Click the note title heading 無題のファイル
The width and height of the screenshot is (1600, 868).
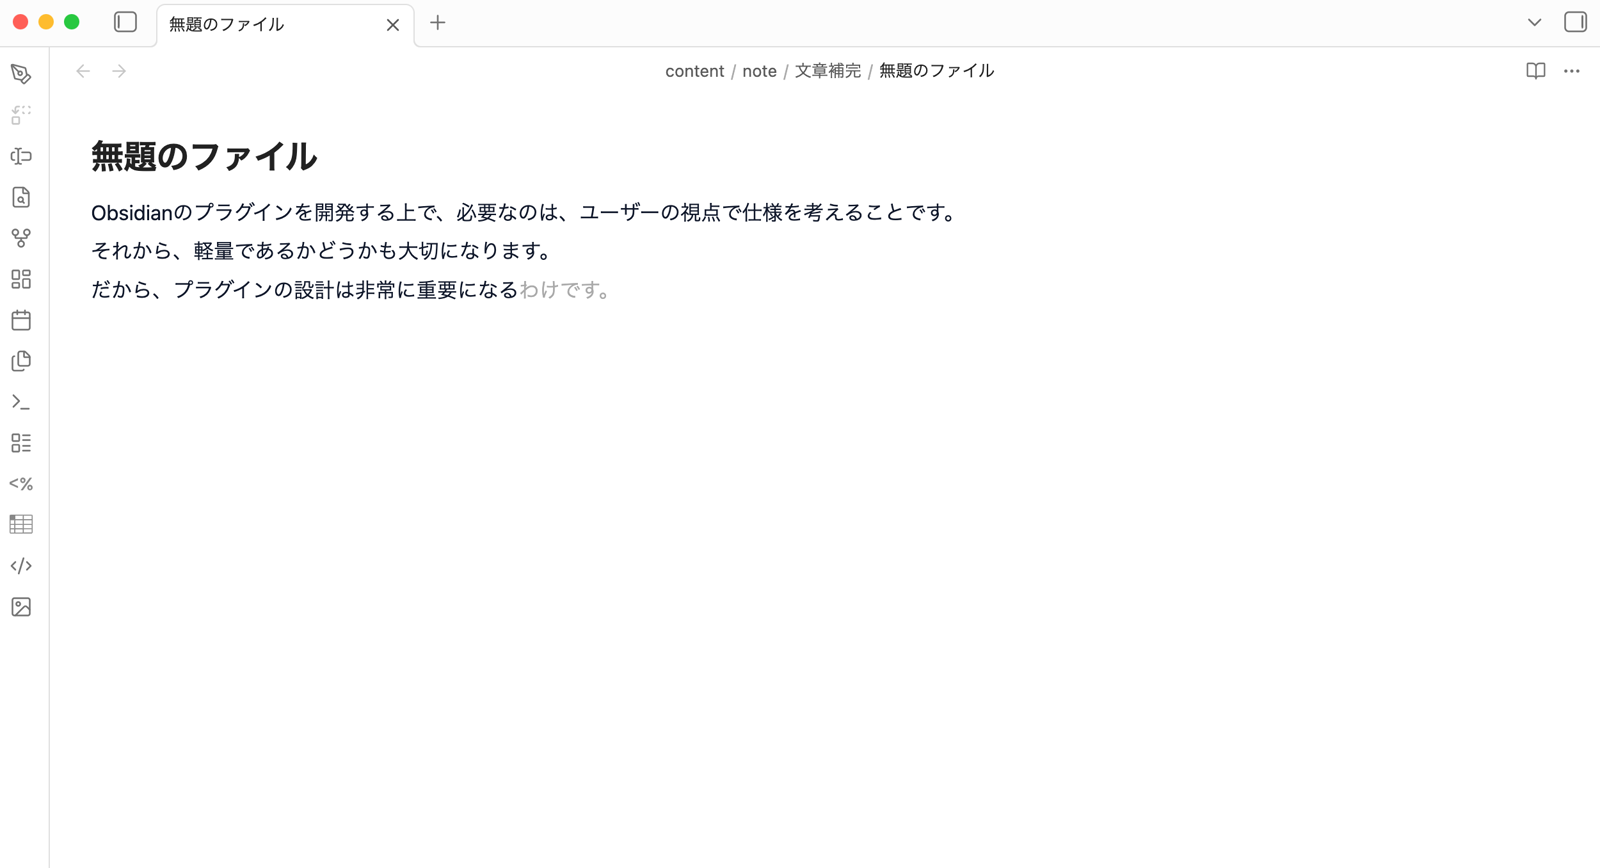pos(204,156)
